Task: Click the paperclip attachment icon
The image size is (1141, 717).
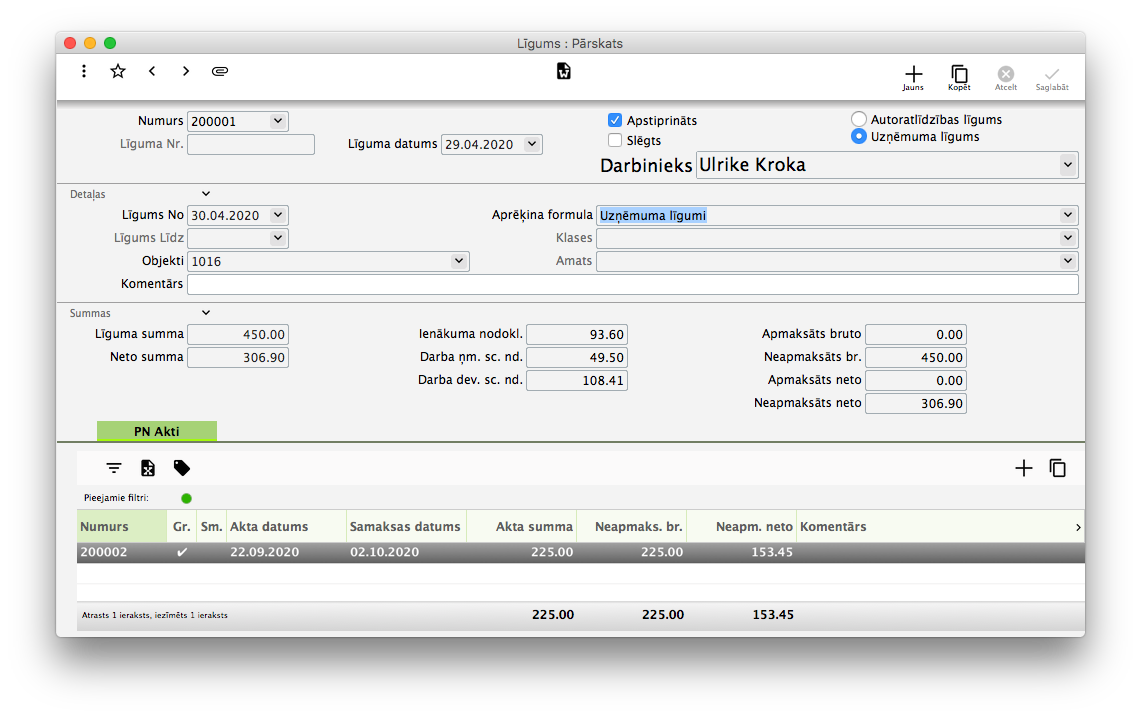Action: tap(220, 71)
